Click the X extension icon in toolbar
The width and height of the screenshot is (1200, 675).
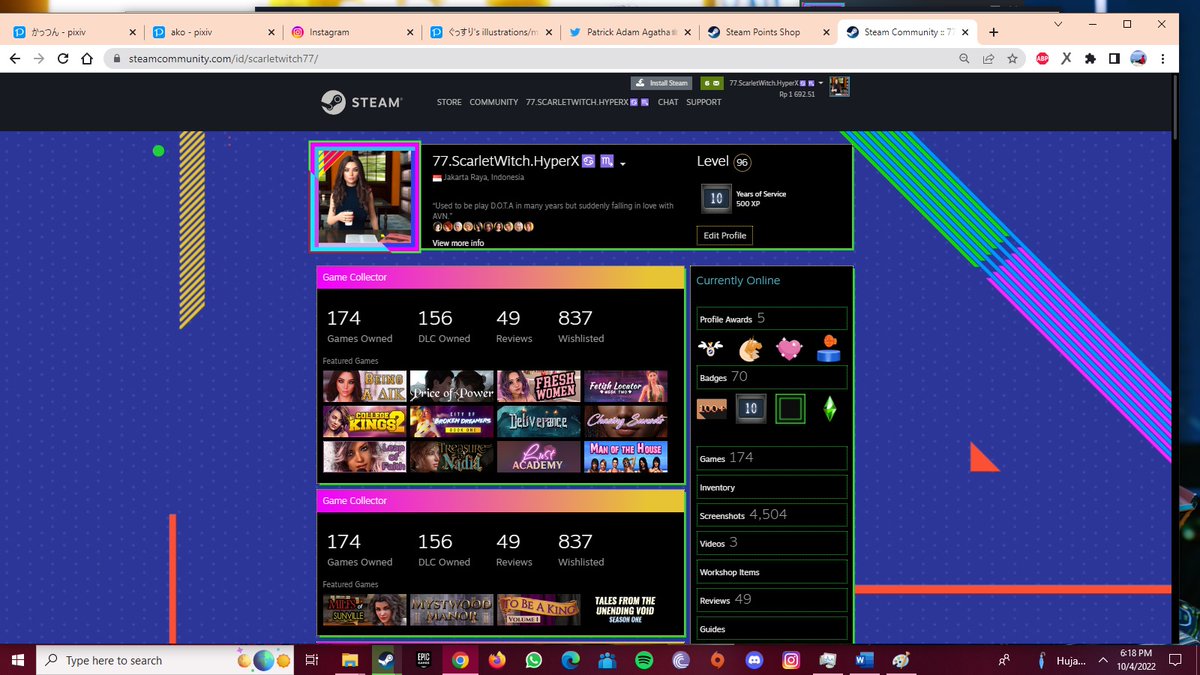point(1066,59)
